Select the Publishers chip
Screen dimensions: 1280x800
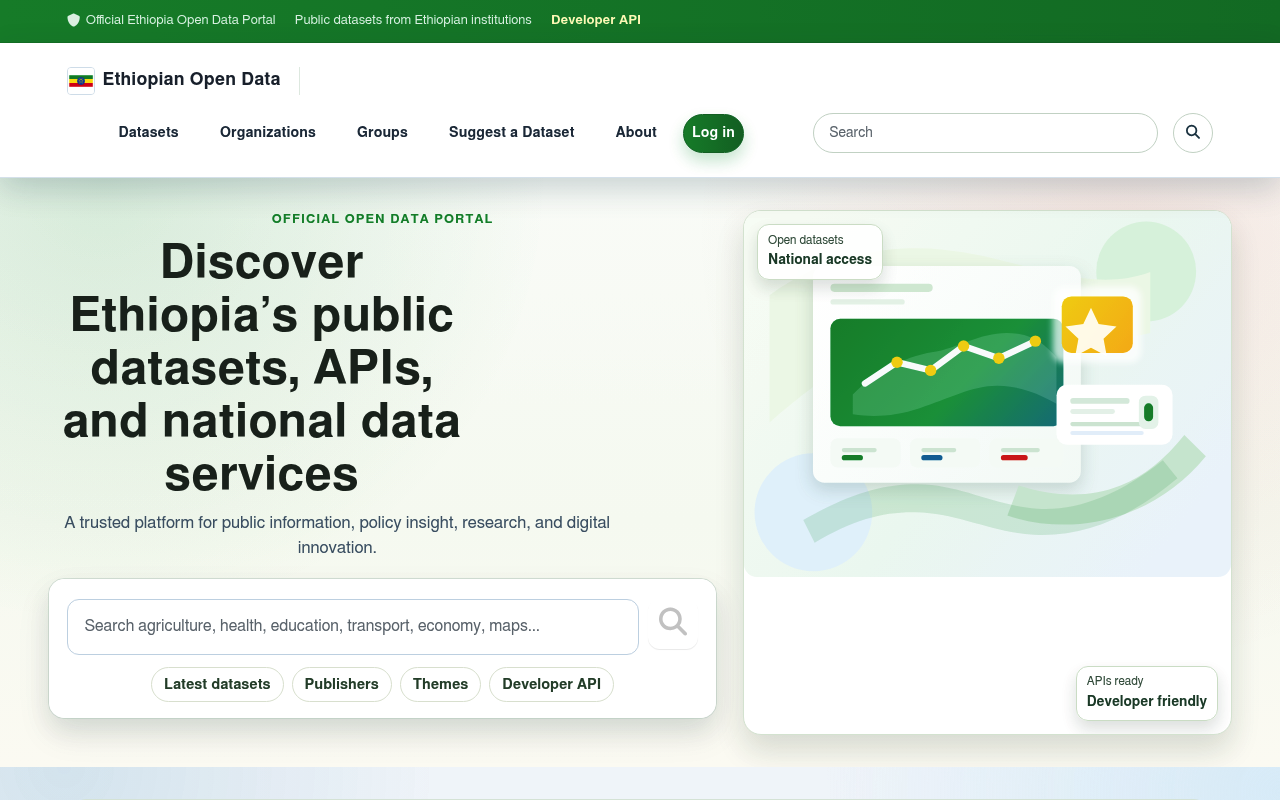tap(342, 684)
